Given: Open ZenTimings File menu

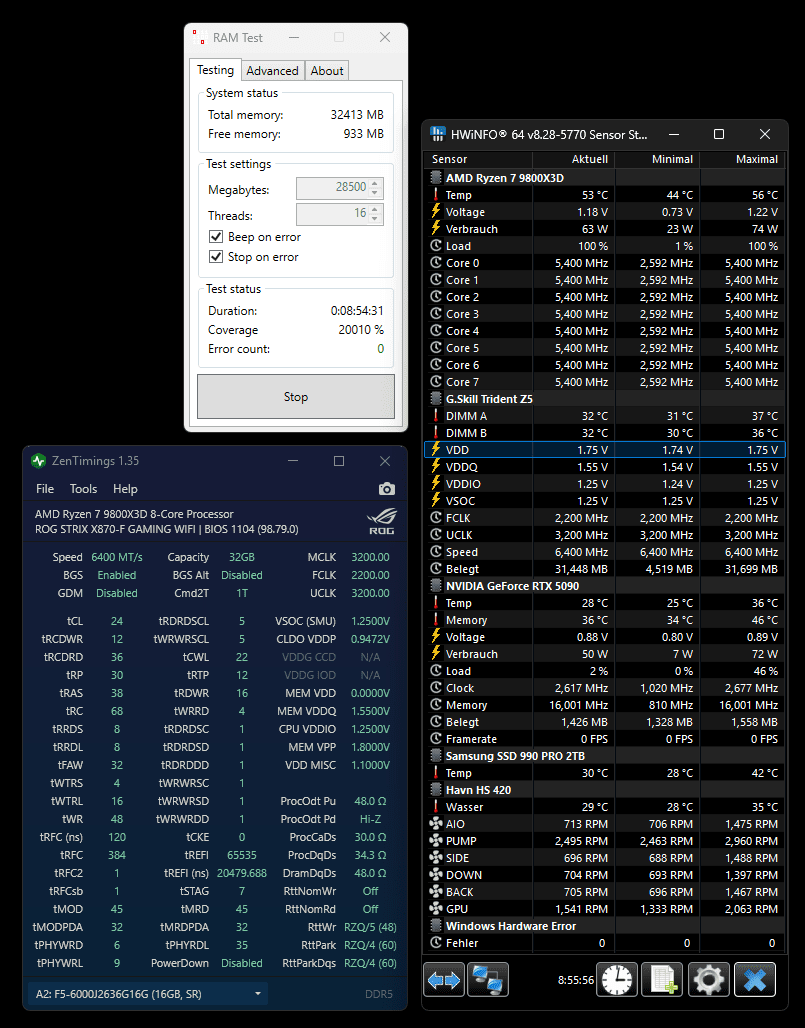Looking at the screenshot, I should click(x=45, y=488).
